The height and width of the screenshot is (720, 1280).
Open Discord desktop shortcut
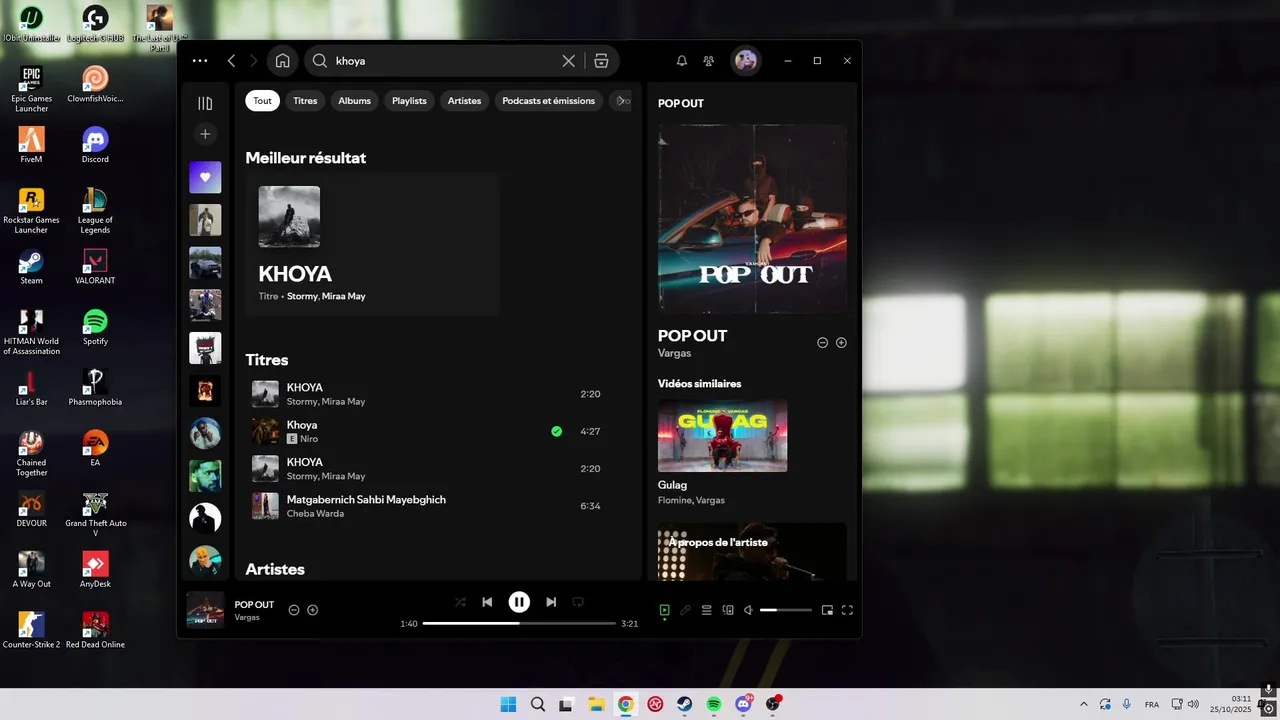coord(95,145)
